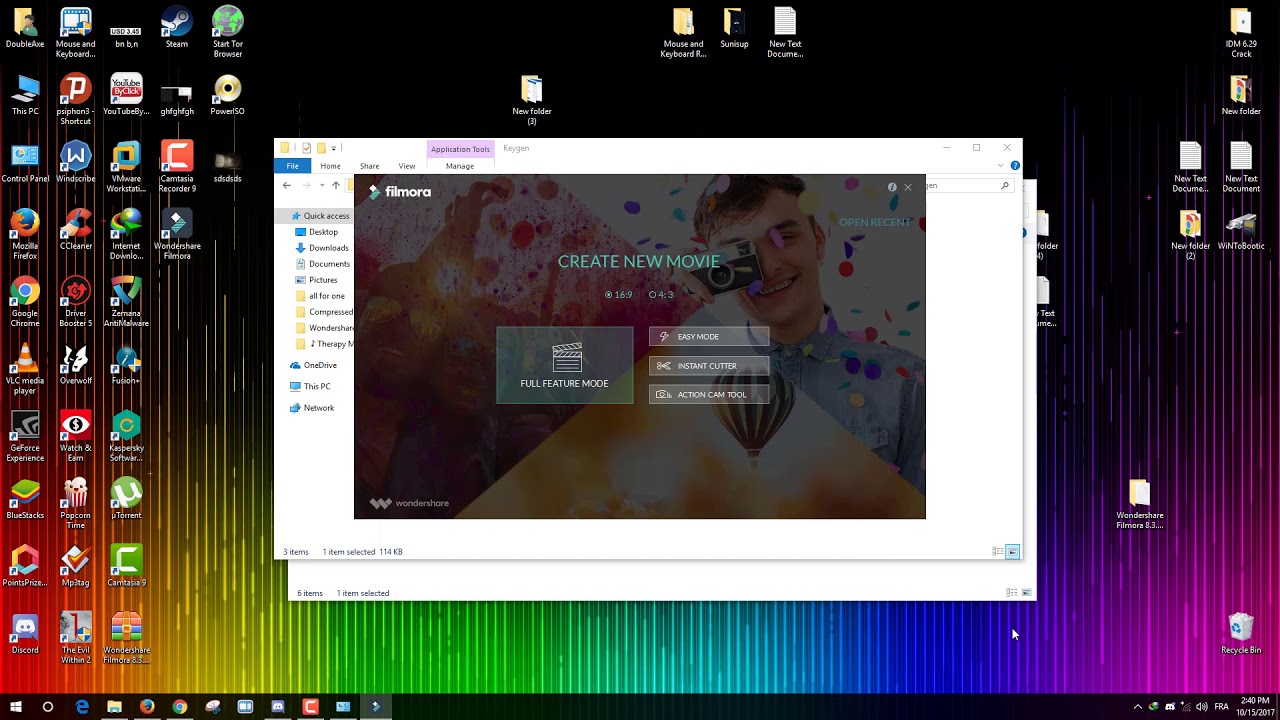Launch Filmora Full Feature Mode
1280x720 pixels.
click(x=564, y=365)
